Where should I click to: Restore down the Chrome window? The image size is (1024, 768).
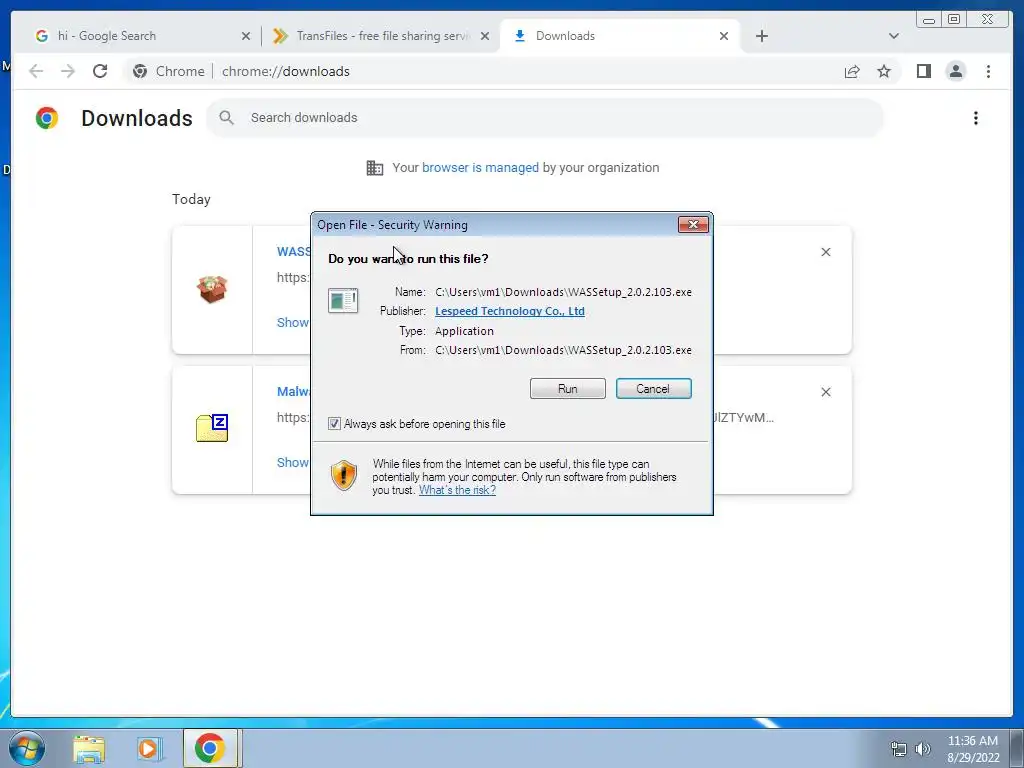coord(954,20)
